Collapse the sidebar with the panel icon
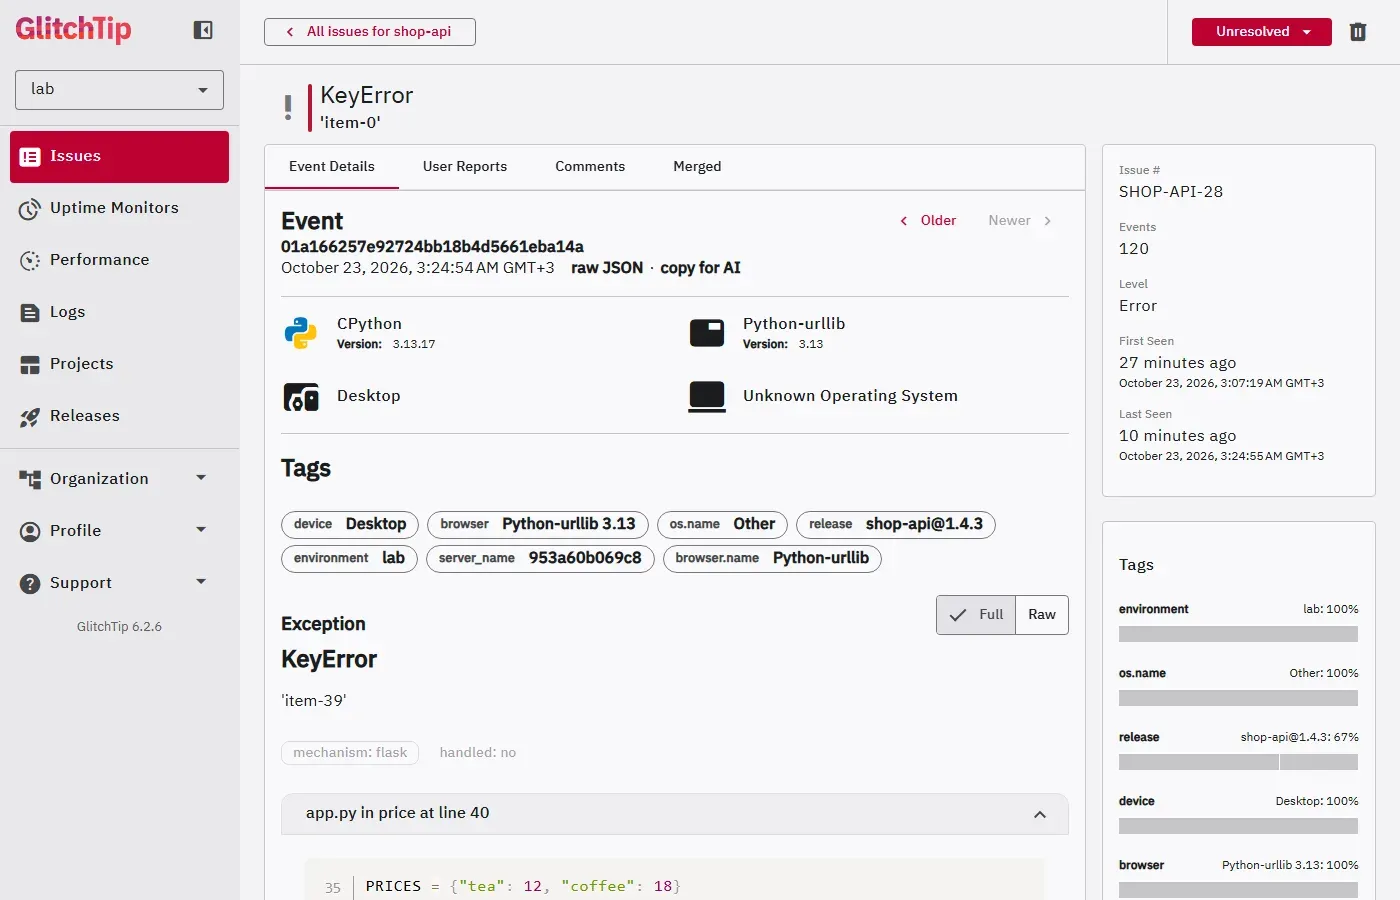The height and width of the screenshot is (900, 1400). click(x=203, y=30)
